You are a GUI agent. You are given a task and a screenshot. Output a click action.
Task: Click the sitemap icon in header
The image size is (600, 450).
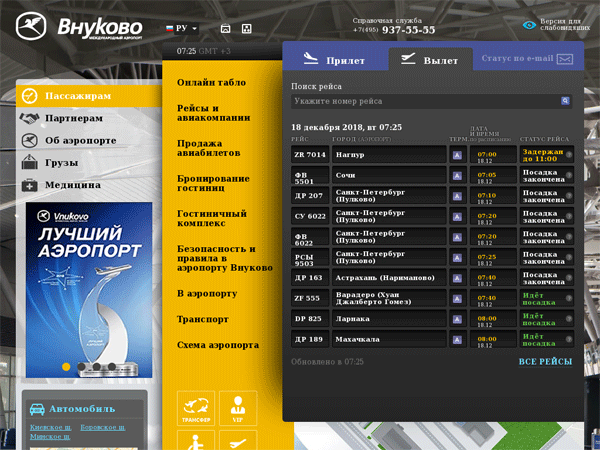pyautogui.click(x=246, y=28)
